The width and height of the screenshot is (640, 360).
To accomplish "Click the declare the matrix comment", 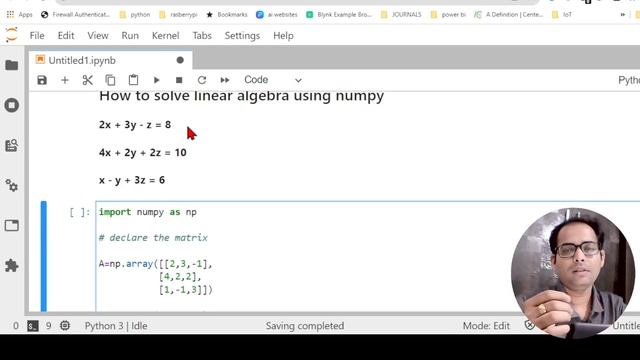I will (x=153, y=238).
